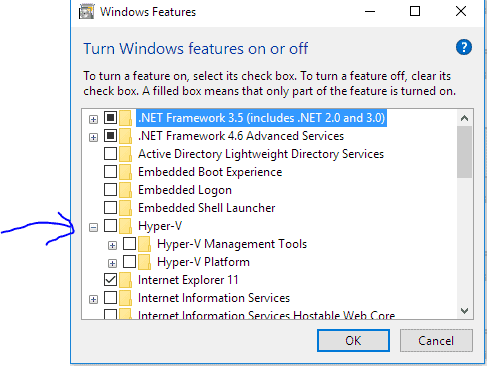Image resolution: width=487 pixels, height=366 pixels.
Task: Expand the Internet Information Services node
Action: tap(94, 299)
